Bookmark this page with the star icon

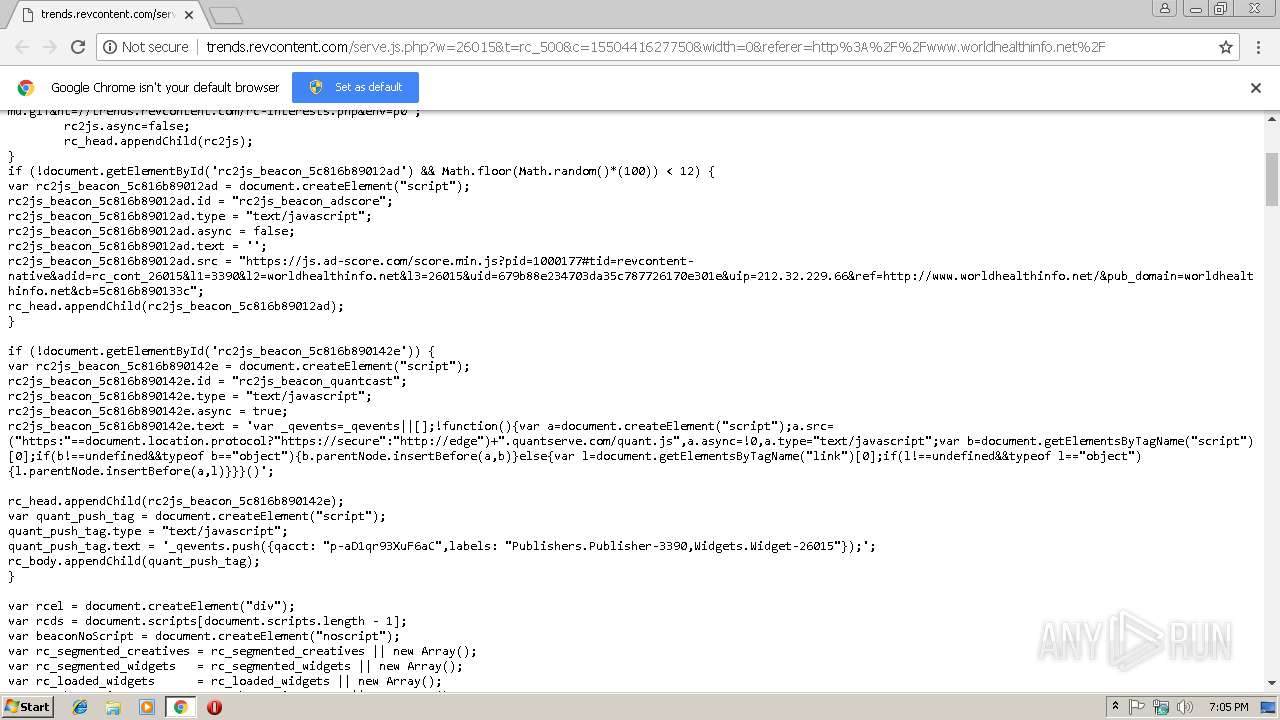1226,47
